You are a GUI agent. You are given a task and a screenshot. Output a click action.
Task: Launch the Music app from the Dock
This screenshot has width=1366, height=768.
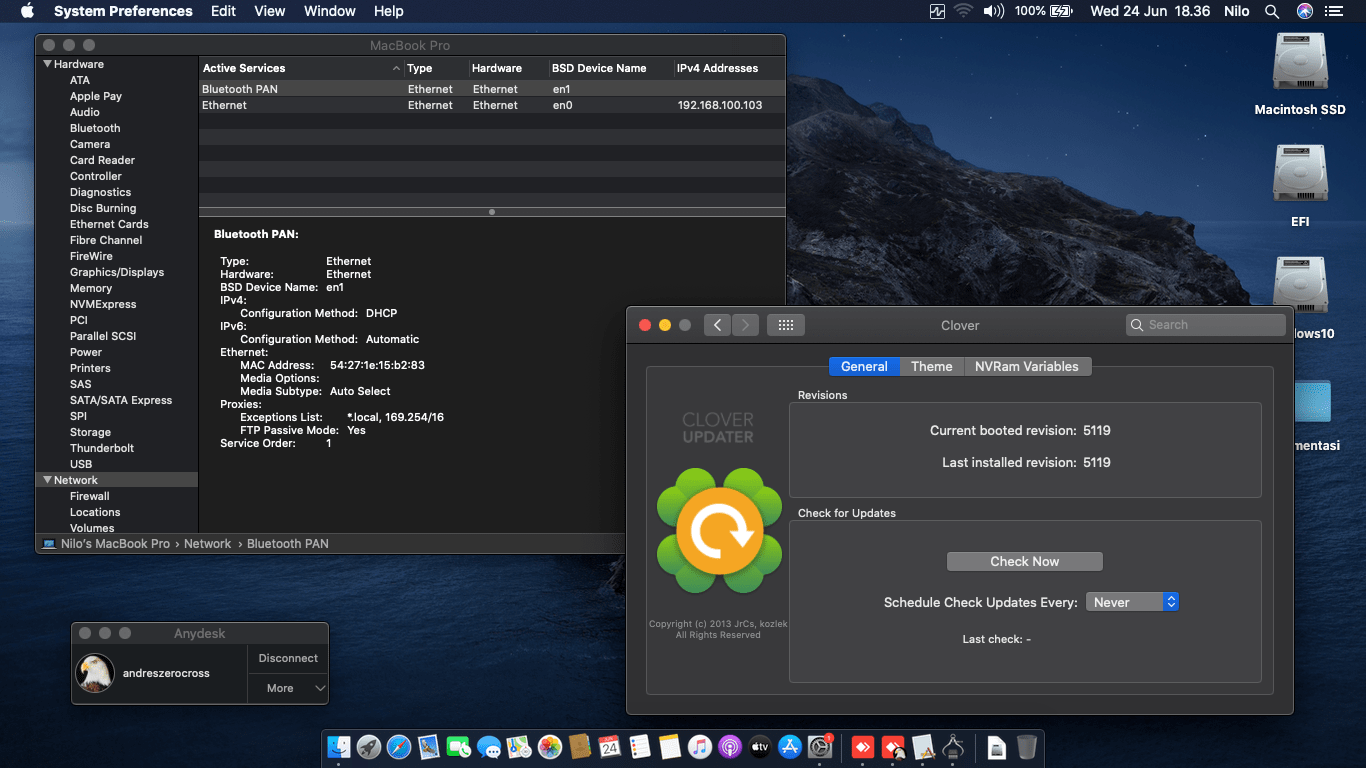tap(700, 747)
